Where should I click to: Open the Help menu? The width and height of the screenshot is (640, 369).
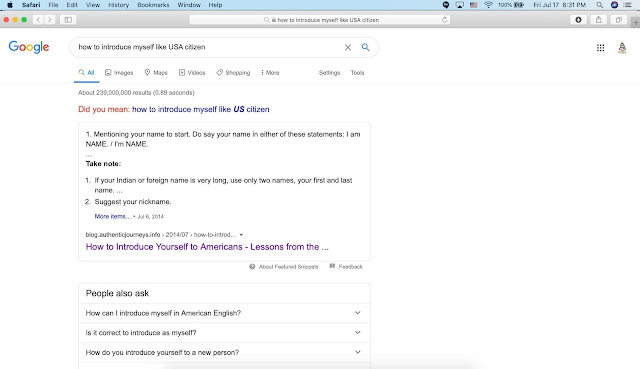[215, 5]
